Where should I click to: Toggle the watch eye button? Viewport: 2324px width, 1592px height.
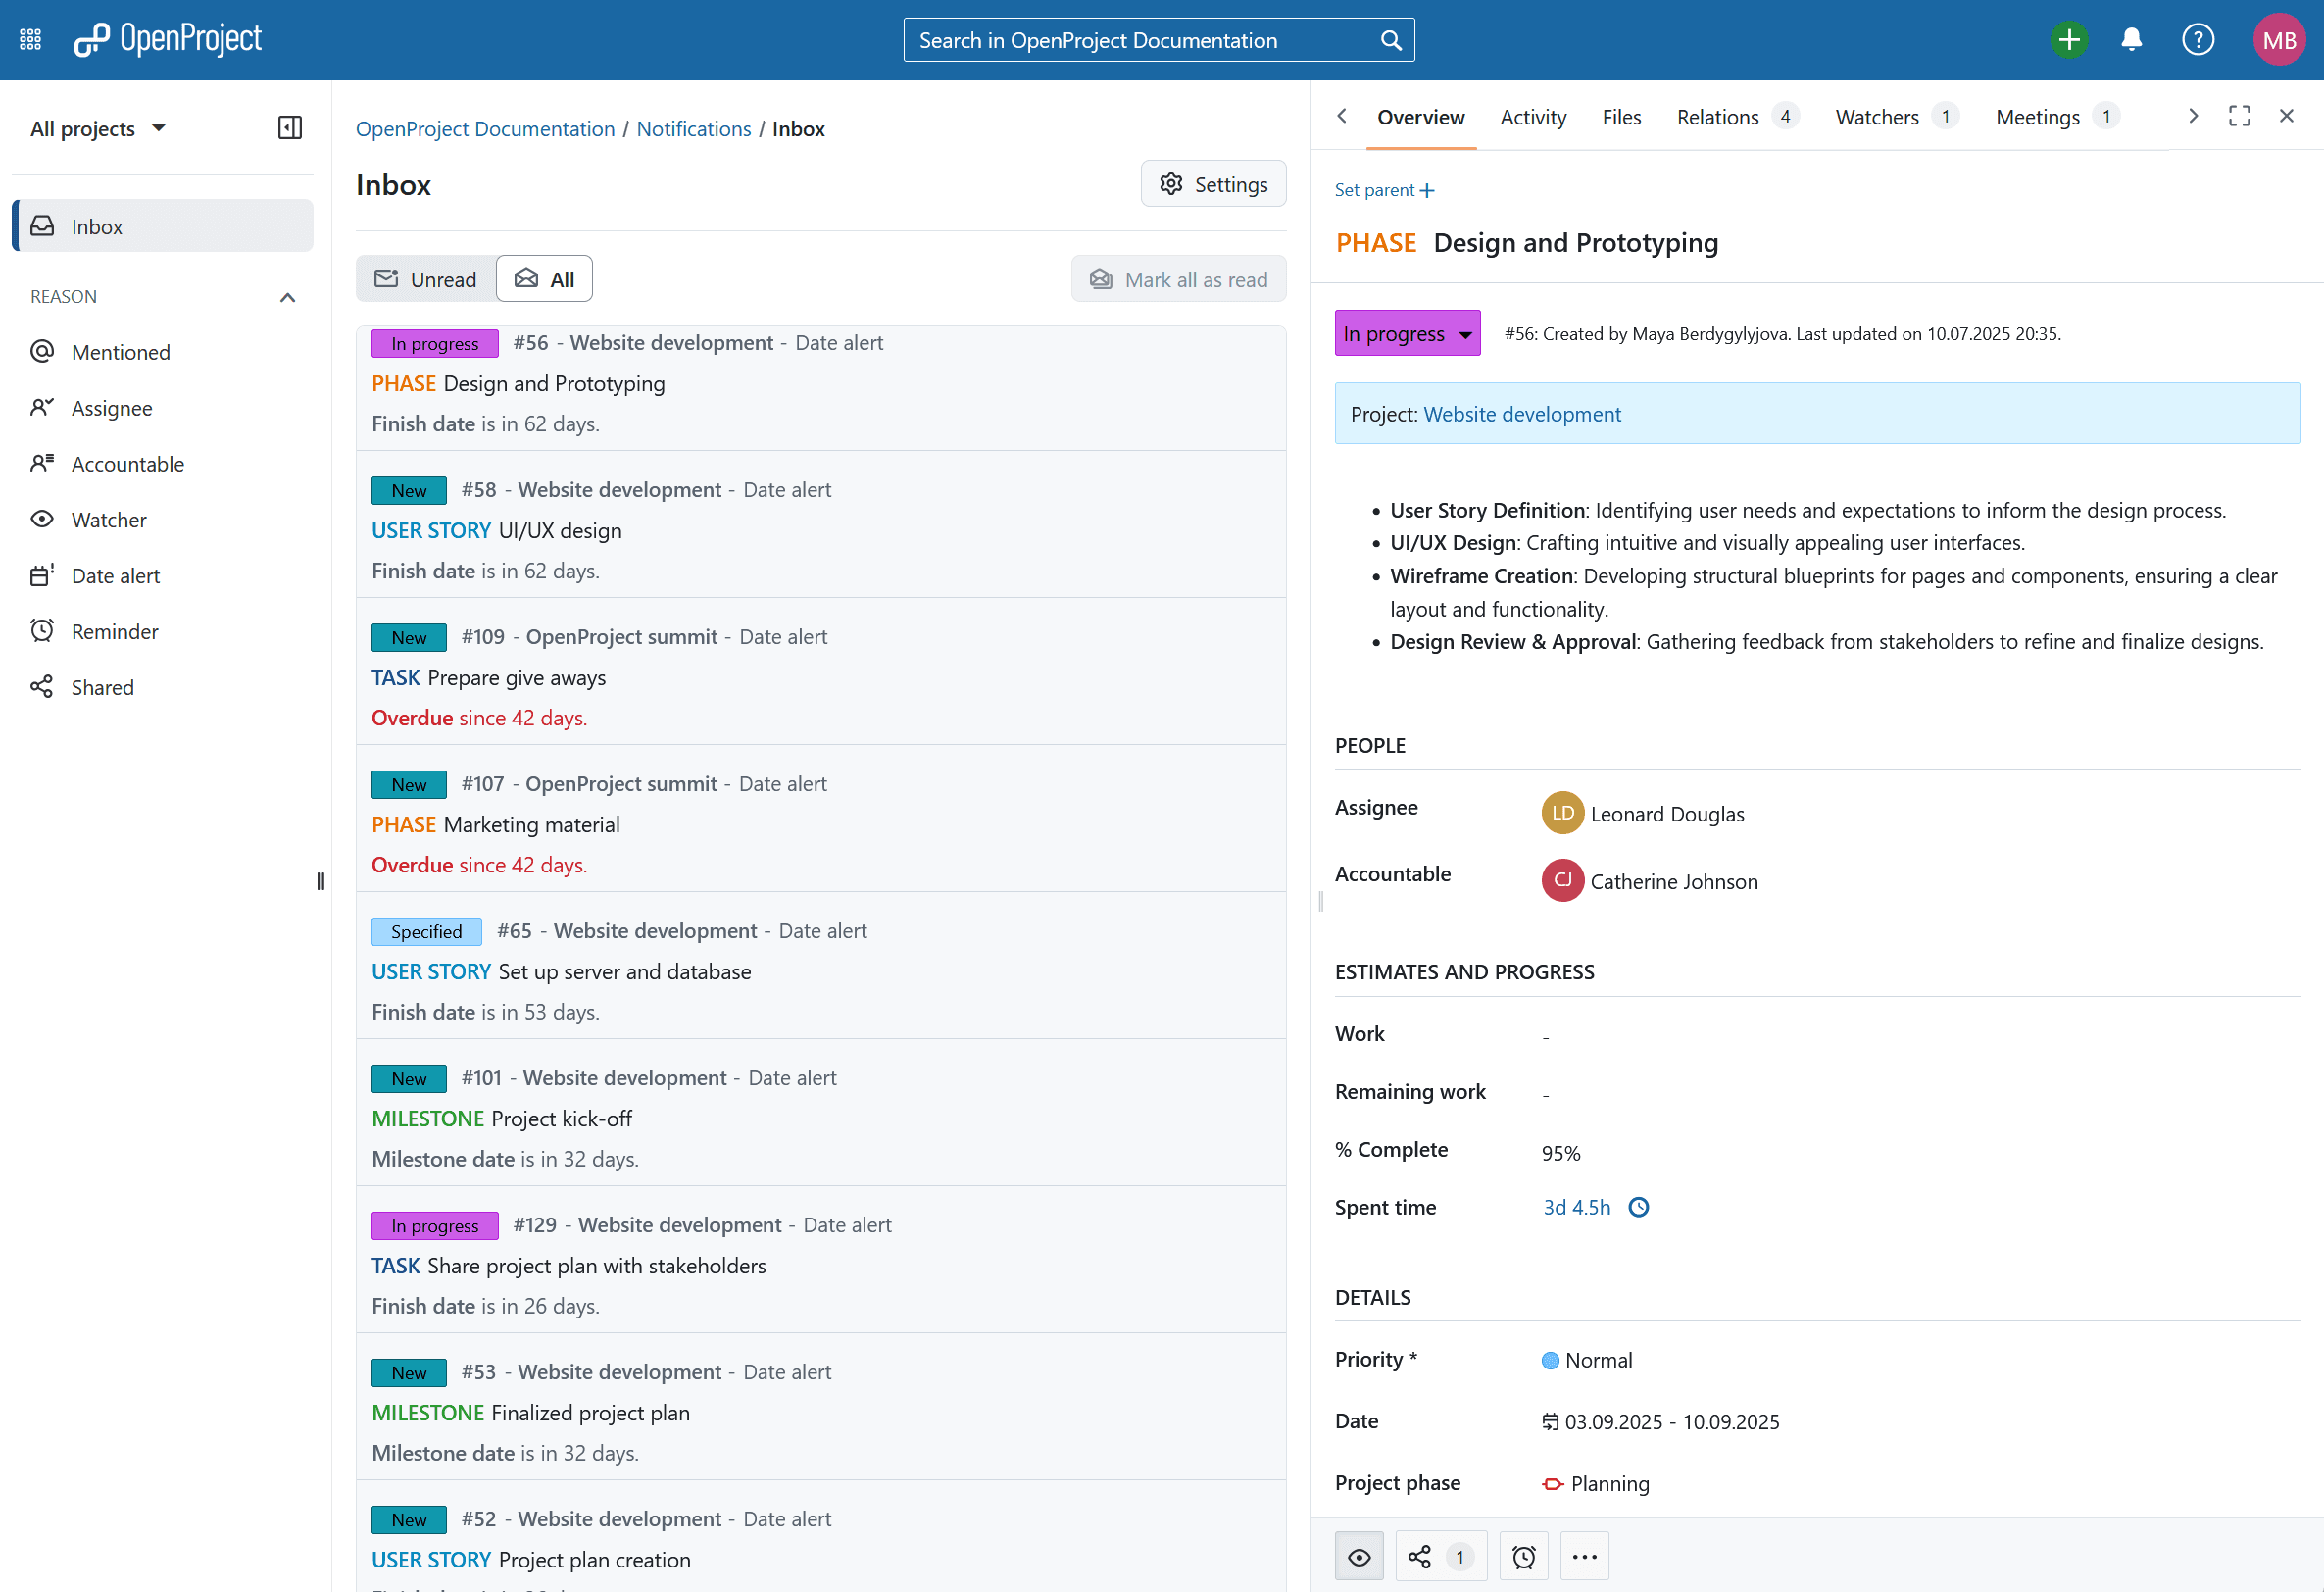(x=1359, y=1556)
